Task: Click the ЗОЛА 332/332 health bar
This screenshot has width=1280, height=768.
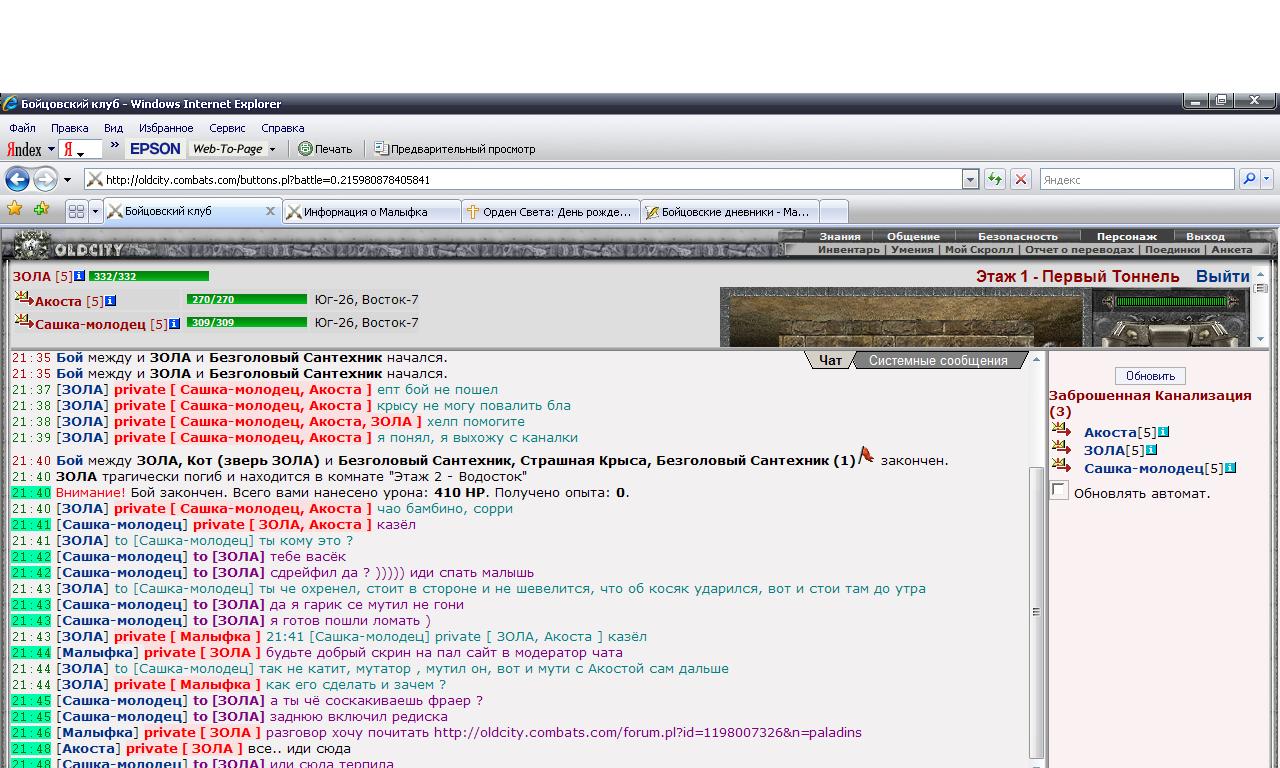Action: click(149, 276)
